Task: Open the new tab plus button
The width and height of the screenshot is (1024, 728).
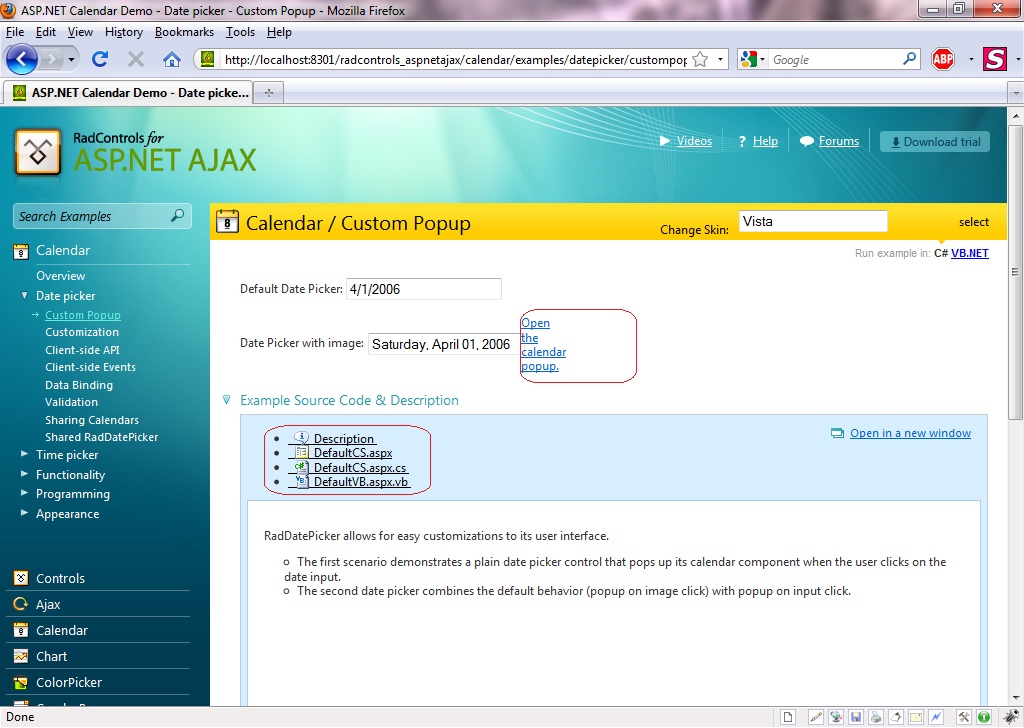Action: pyautogui.click(x=268, y=93)
